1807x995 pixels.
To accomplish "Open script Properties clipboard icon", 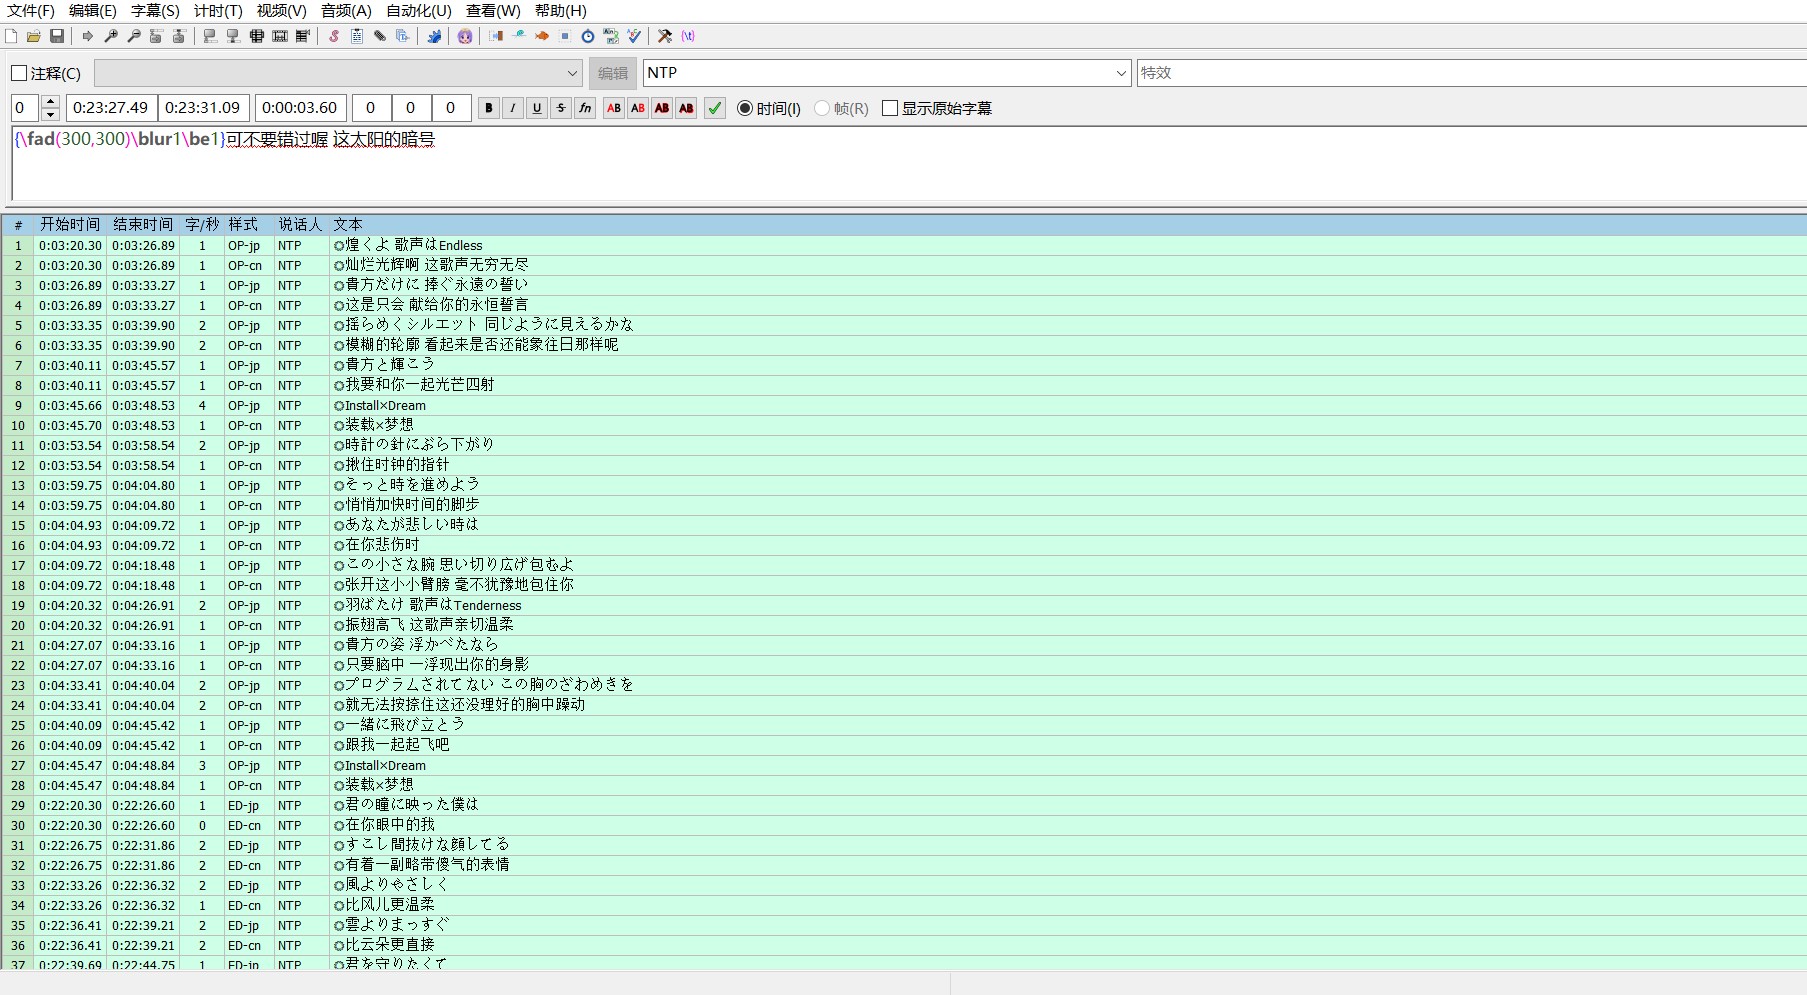I will pyautogui.click(x=357, y=36).
